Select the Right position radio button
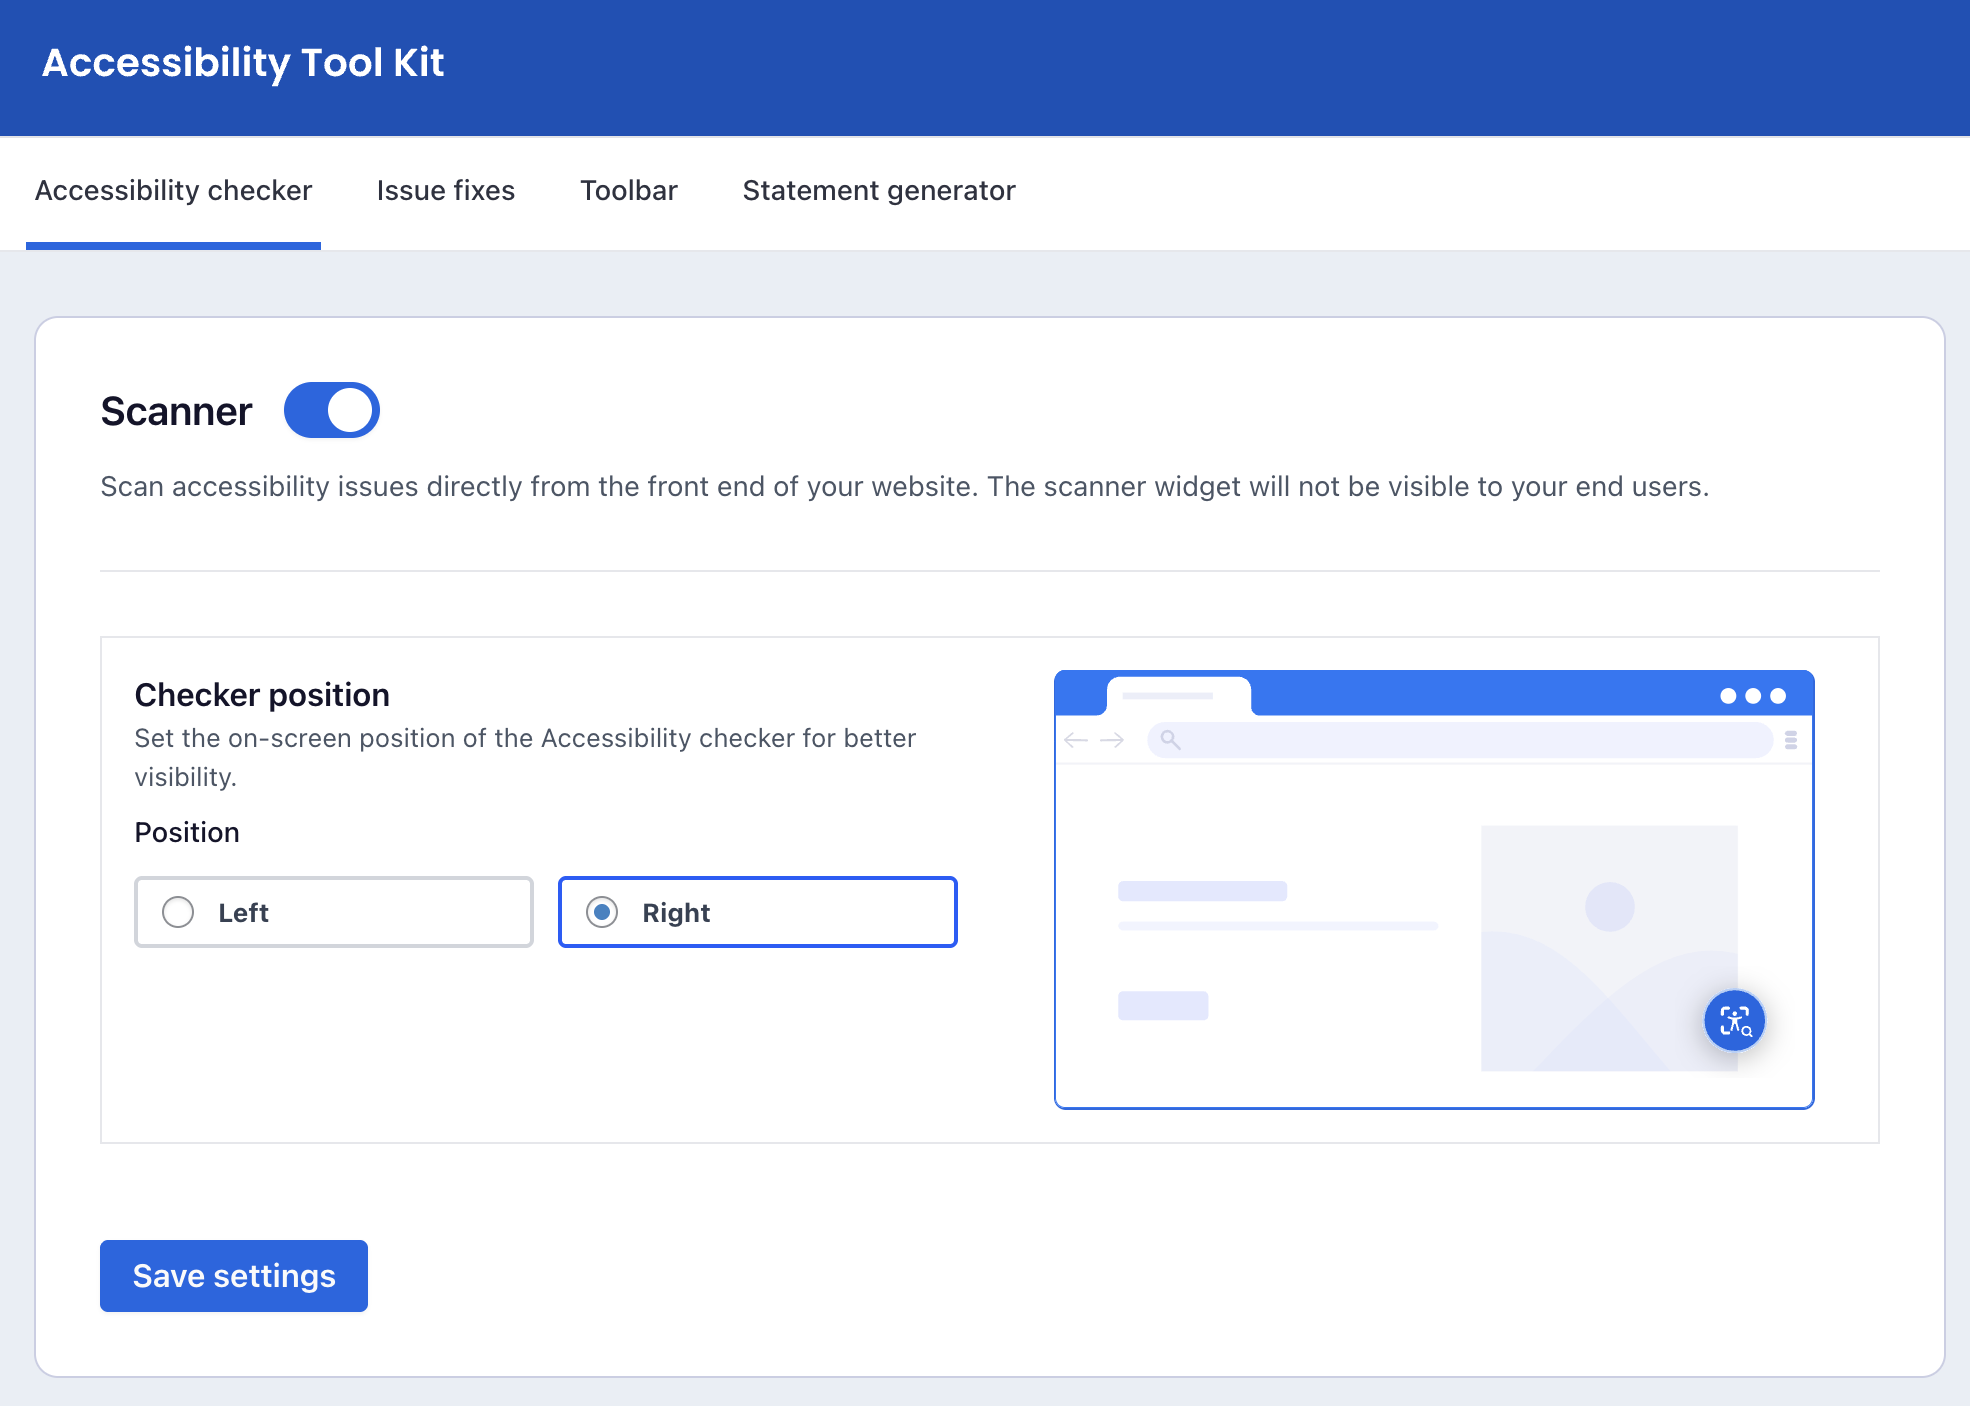 coord(602,912)
